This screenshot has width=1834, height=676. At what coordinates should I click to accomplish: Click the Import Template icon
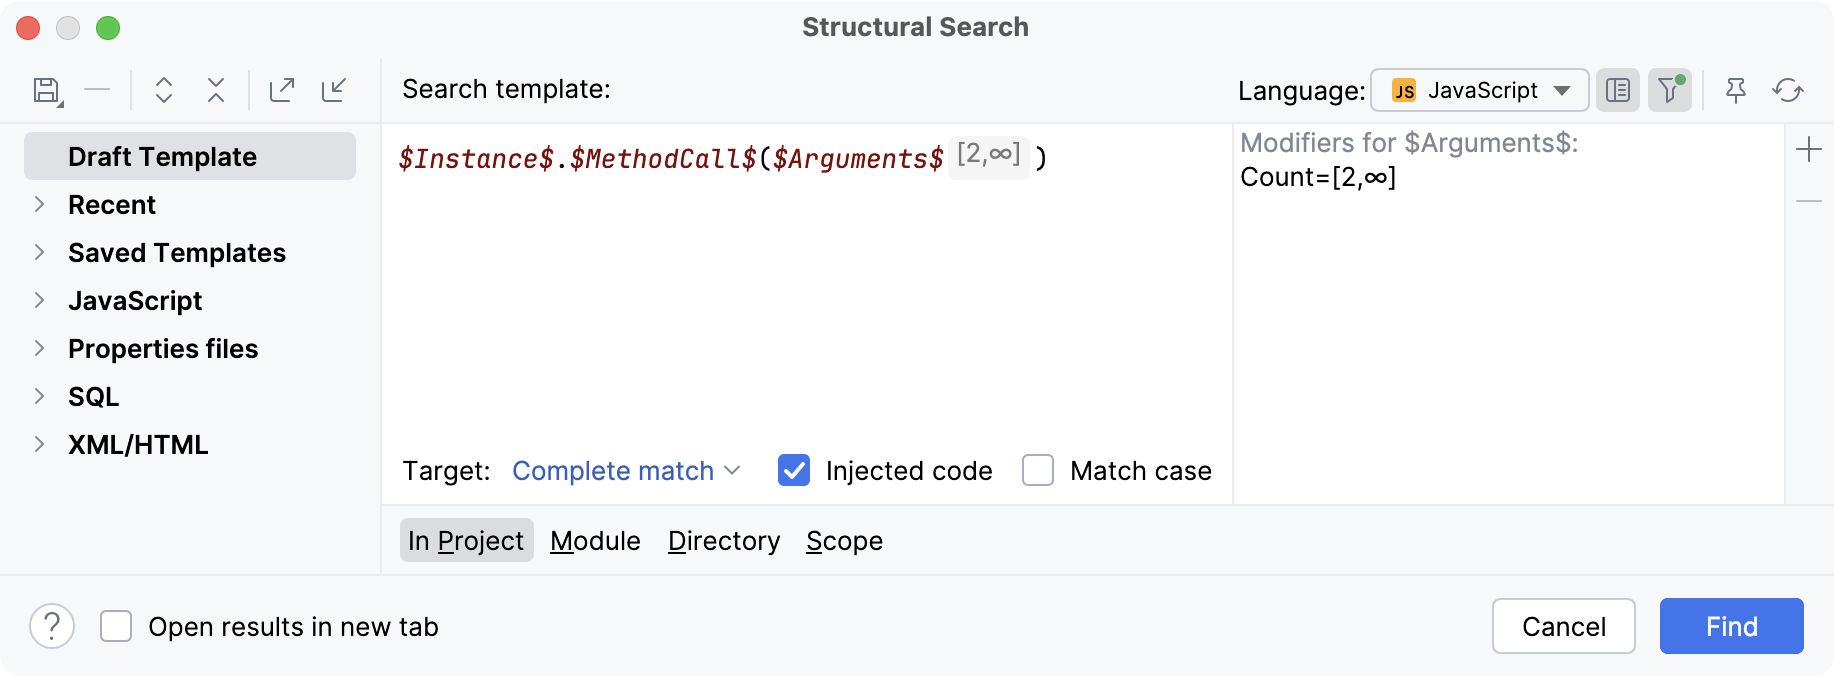pos(334,90)
